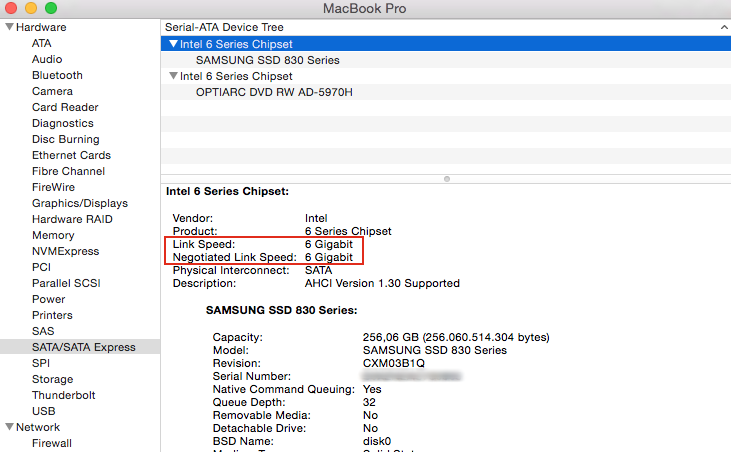Click the Model value SAMSUNG SSD 830 Series
This screenshot has height=452, width=731.
(434, 350)
